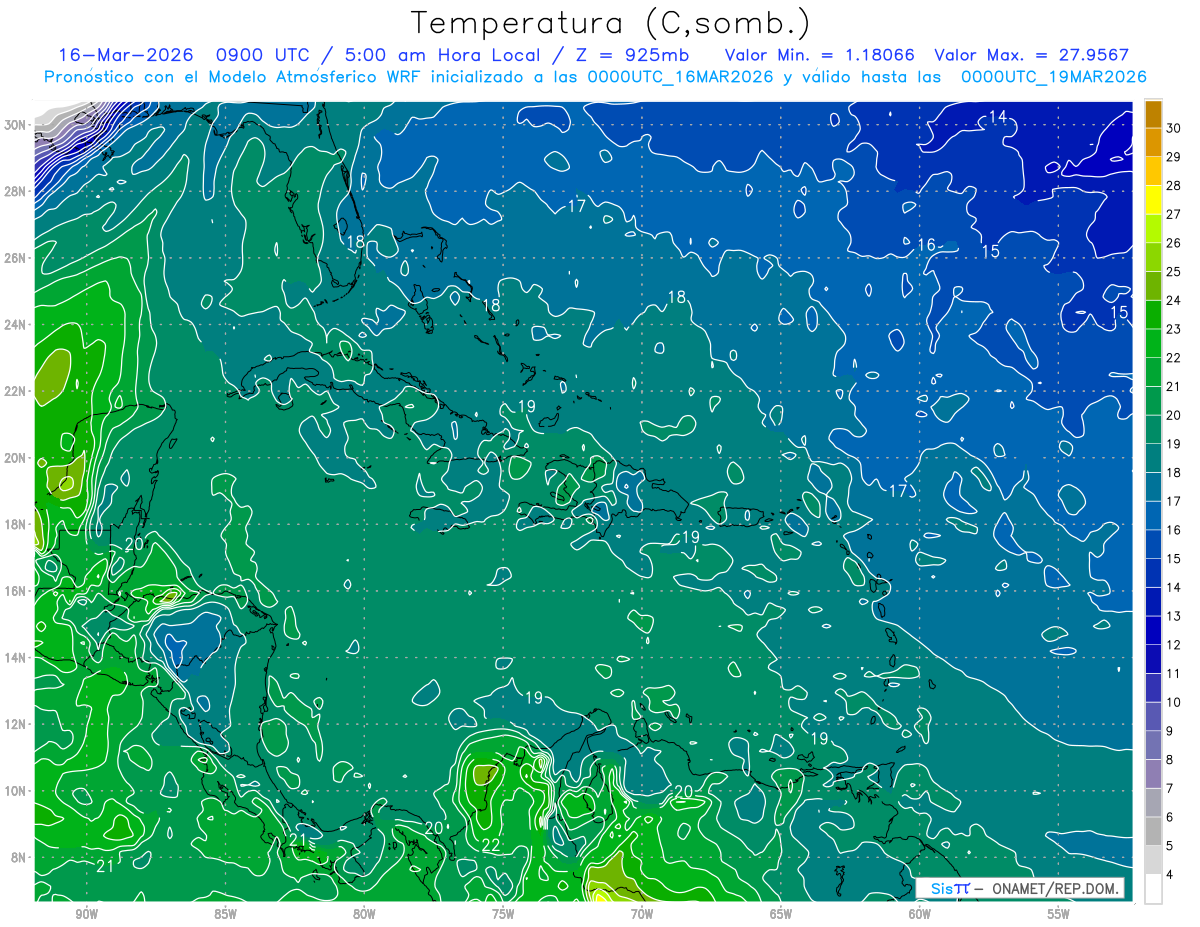1200x927 pixels.
Task: Click the value 23 on the color scale
Action: coord(1174,329)
